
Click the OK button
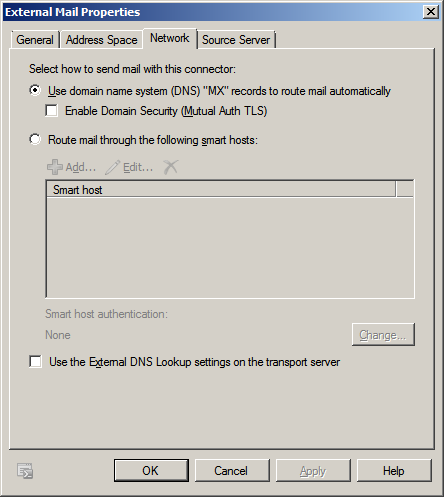pos(151,471)
